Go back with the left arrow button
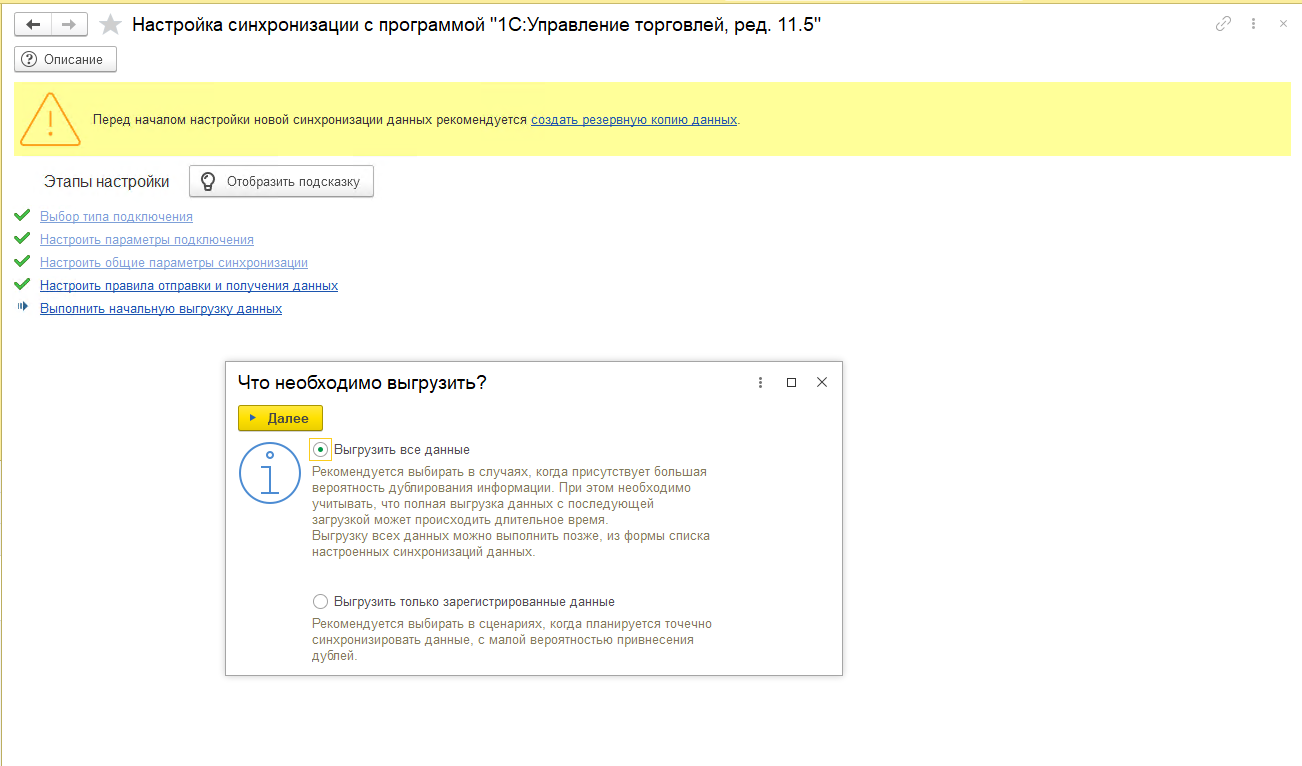The width and height of the screenshot is (1302, 766). pos(33,24)
